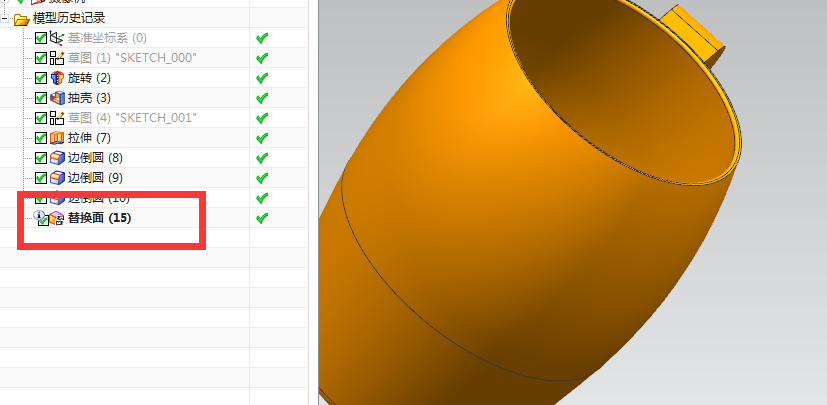
Task: Uncheck the 基准坐标系 (0) checkbox
Action: click(x=41, y=38)
